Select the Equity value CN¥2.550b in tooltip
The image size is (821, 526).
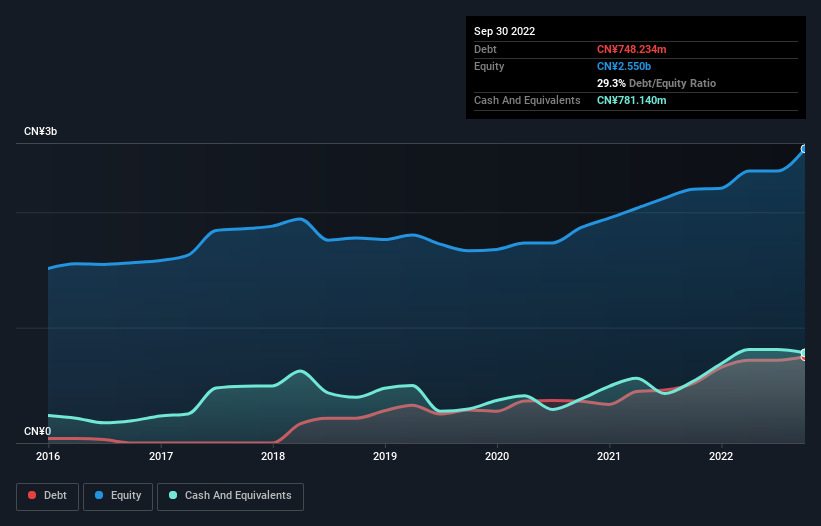[624, 66]
